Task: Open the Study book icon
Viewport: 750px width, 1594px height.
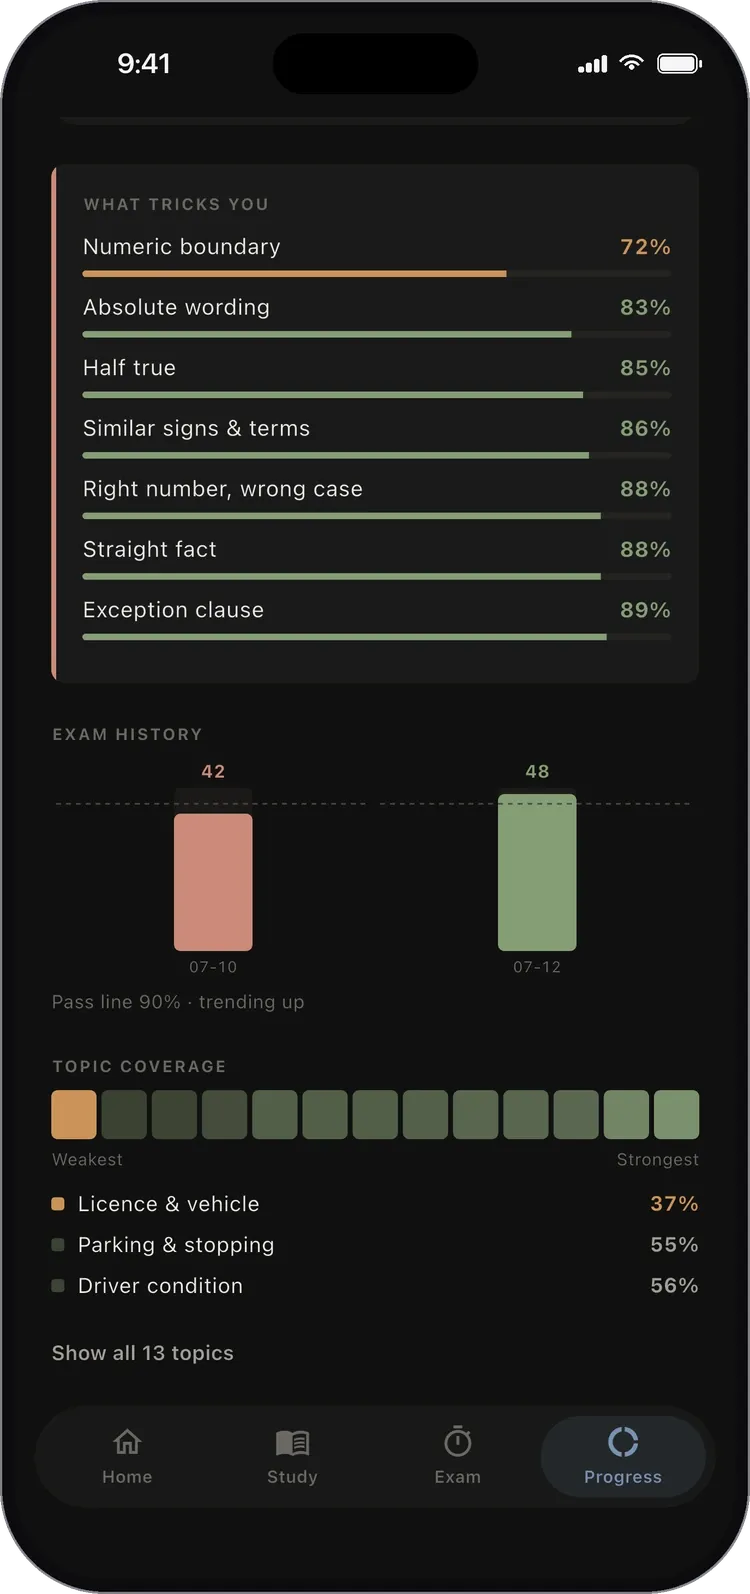Action: (x=292, y=1442)
